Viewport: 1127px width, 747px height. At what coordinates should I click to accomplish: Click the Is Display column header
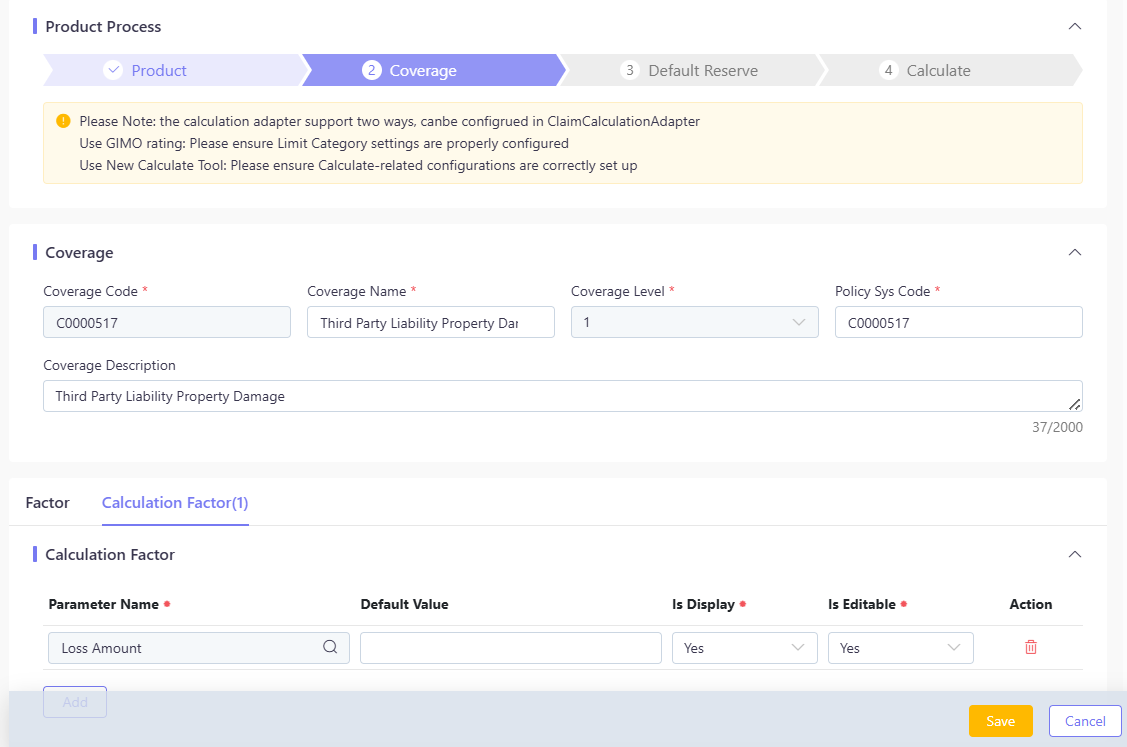703,604
